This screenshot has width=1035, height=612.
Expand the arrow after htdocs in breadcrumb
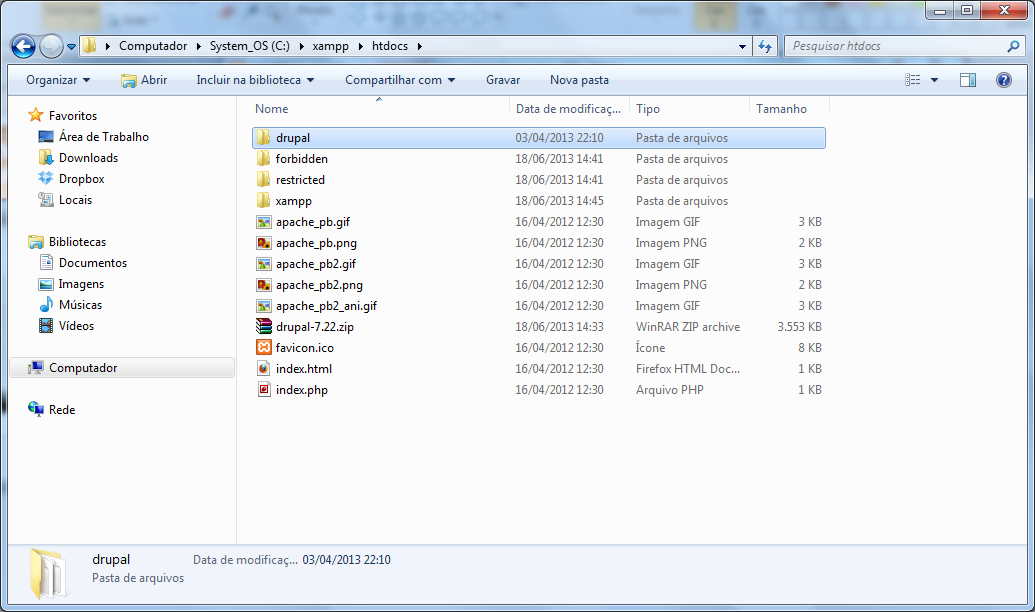419,46
